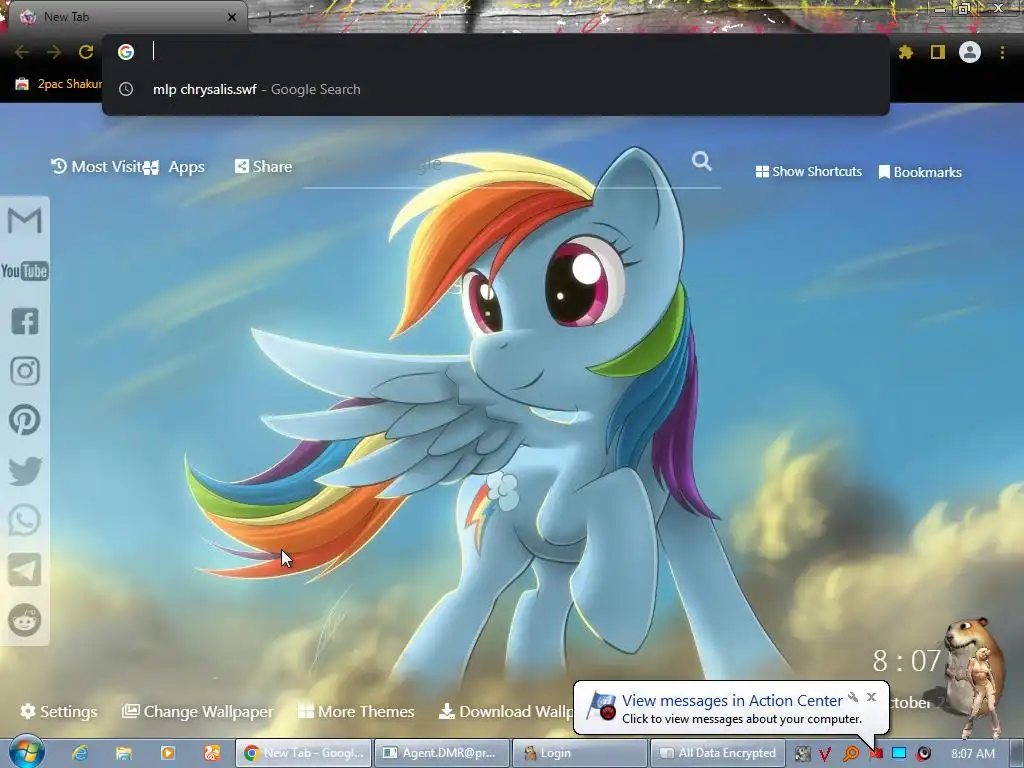The width and height of the screenshot is (1024, 768).
Task: Open More Themes
Action: 356,711
